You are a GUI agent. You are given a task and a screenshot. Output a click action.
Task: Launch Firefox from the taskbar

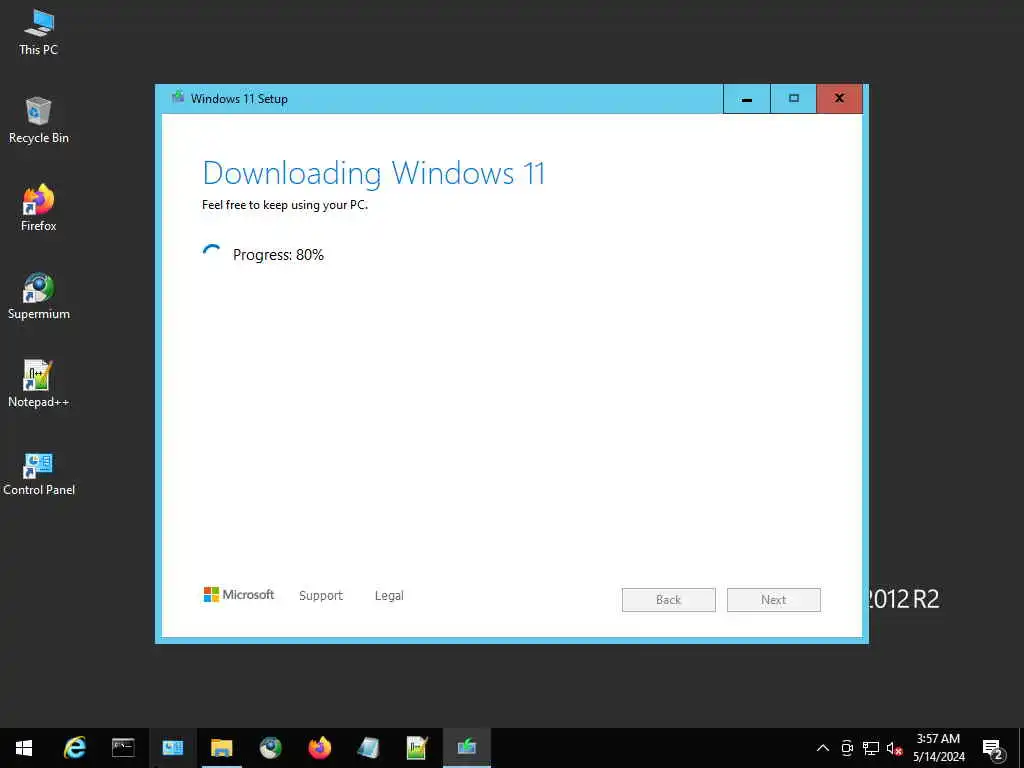tap(320, 748)
